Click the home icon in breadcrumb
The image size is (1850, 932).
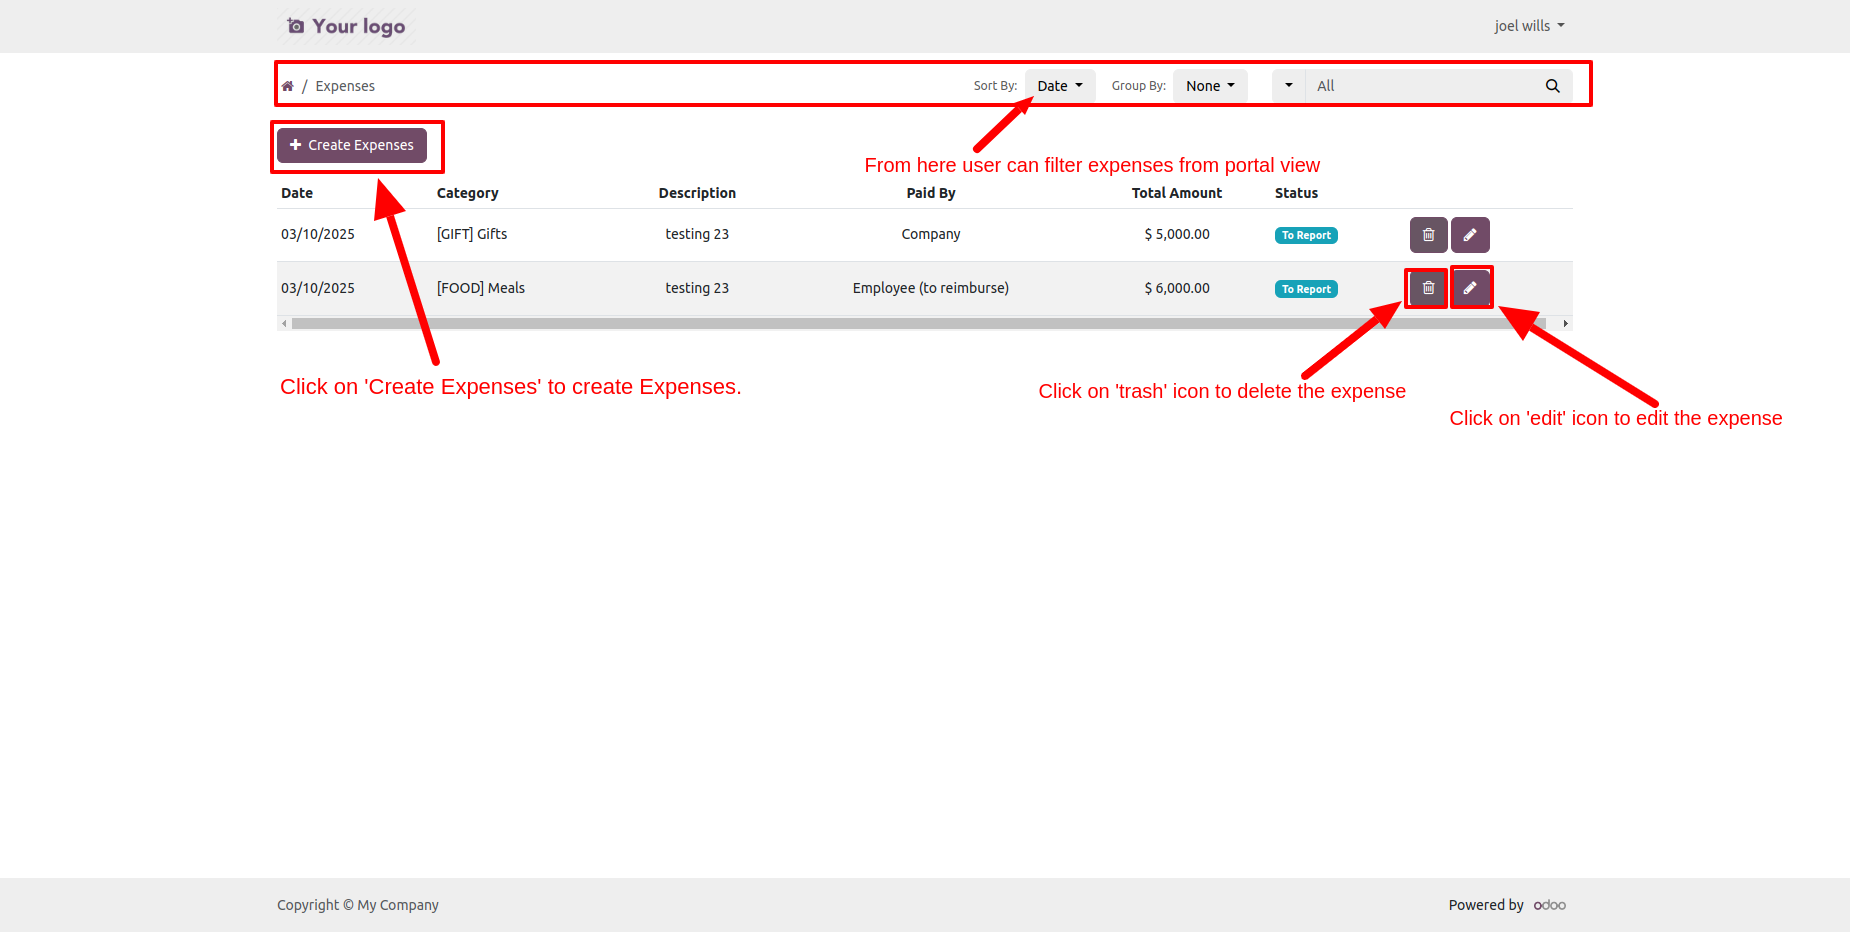[288, 86]
